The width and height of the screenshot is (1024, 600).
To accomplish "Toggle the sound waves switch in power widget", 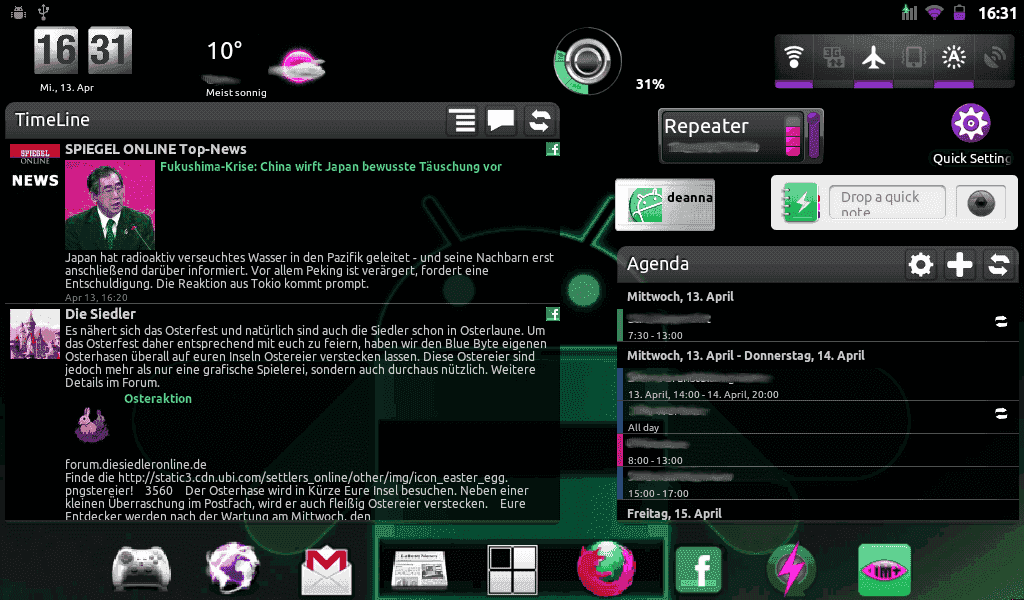I will [994, 61].
